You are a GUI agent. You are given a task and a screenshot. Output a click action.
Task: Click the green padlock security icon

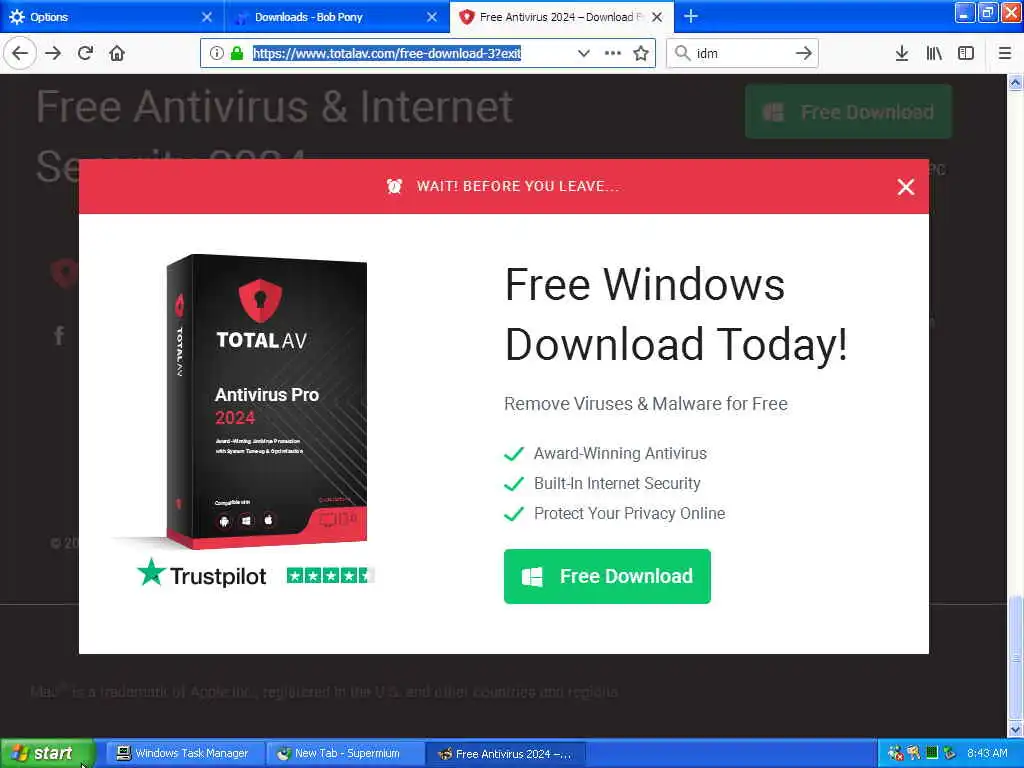[237, 54]
